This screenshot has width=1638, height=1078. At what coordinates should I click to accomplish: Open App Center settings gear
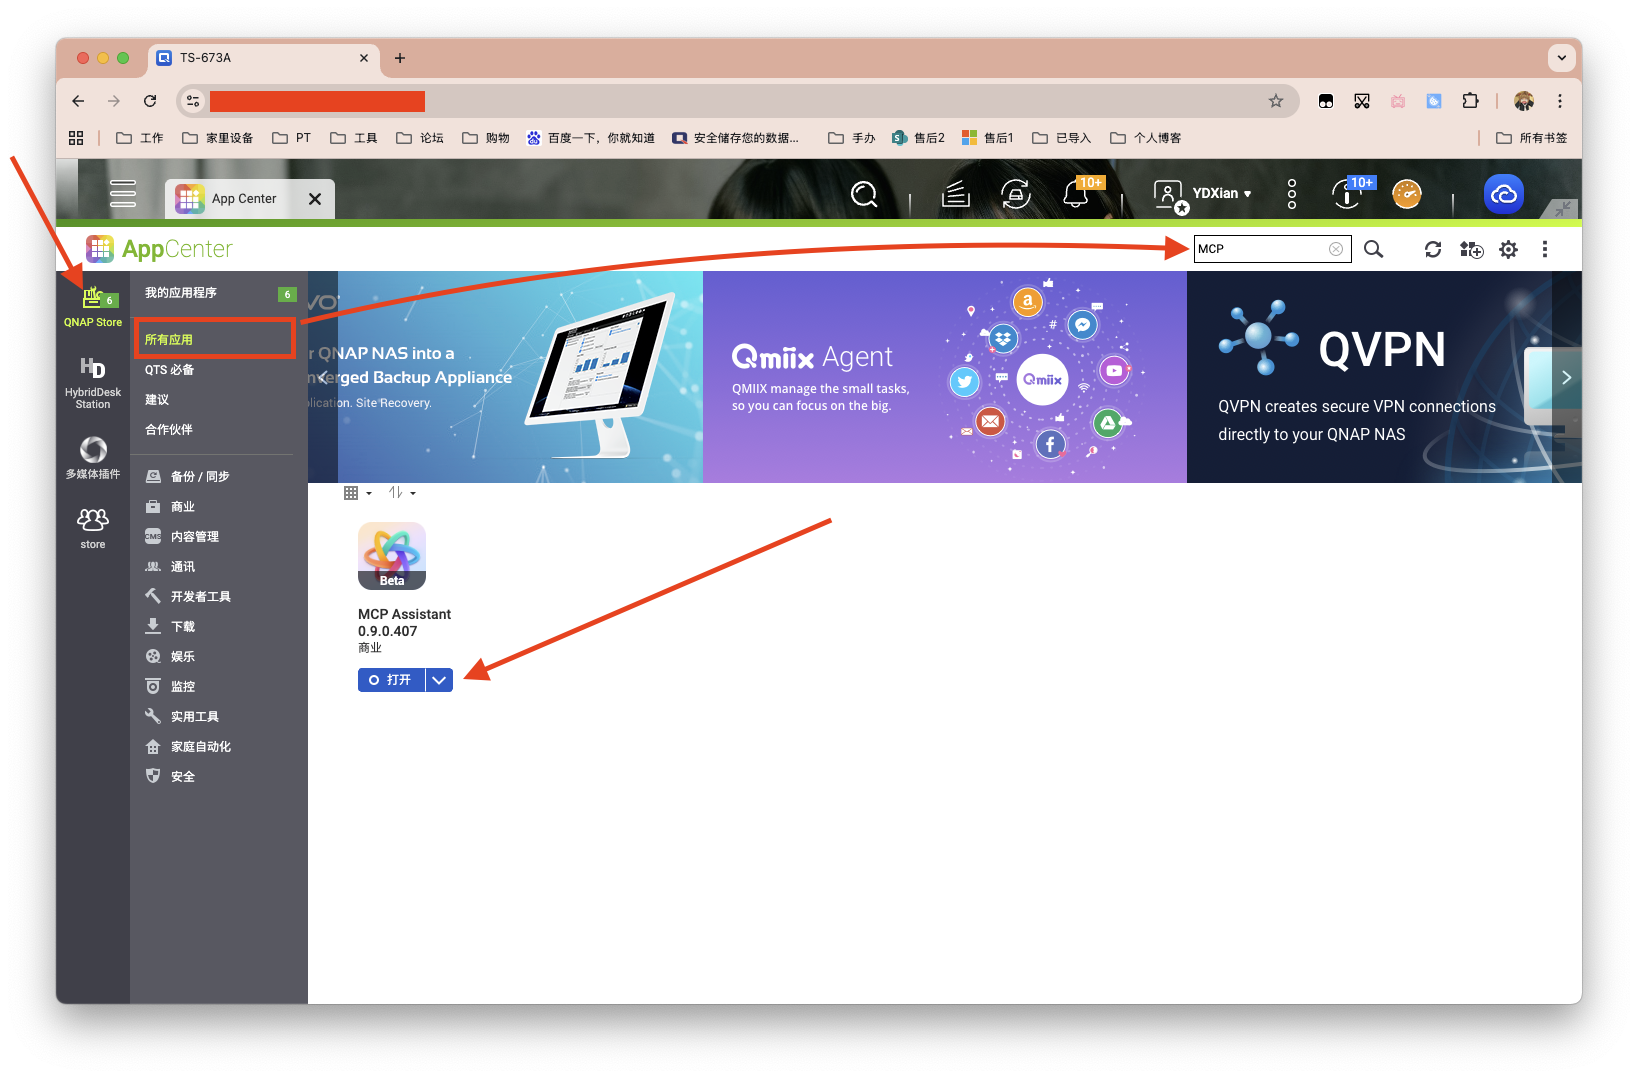tap(1508, 249)
